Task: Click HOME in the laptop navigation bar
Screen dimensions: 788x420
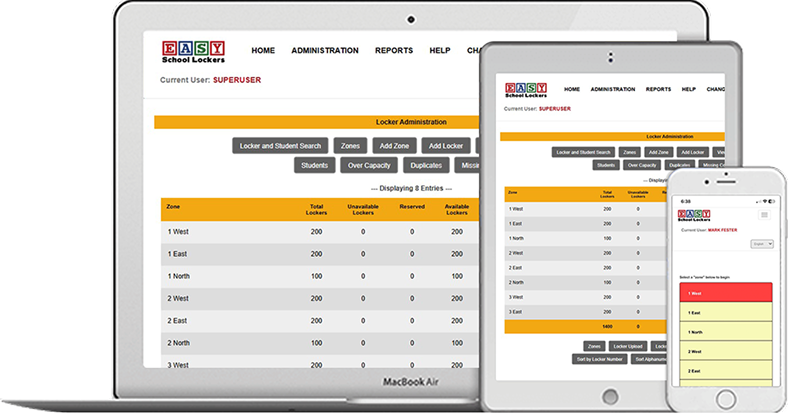Action: pos(263,51)
